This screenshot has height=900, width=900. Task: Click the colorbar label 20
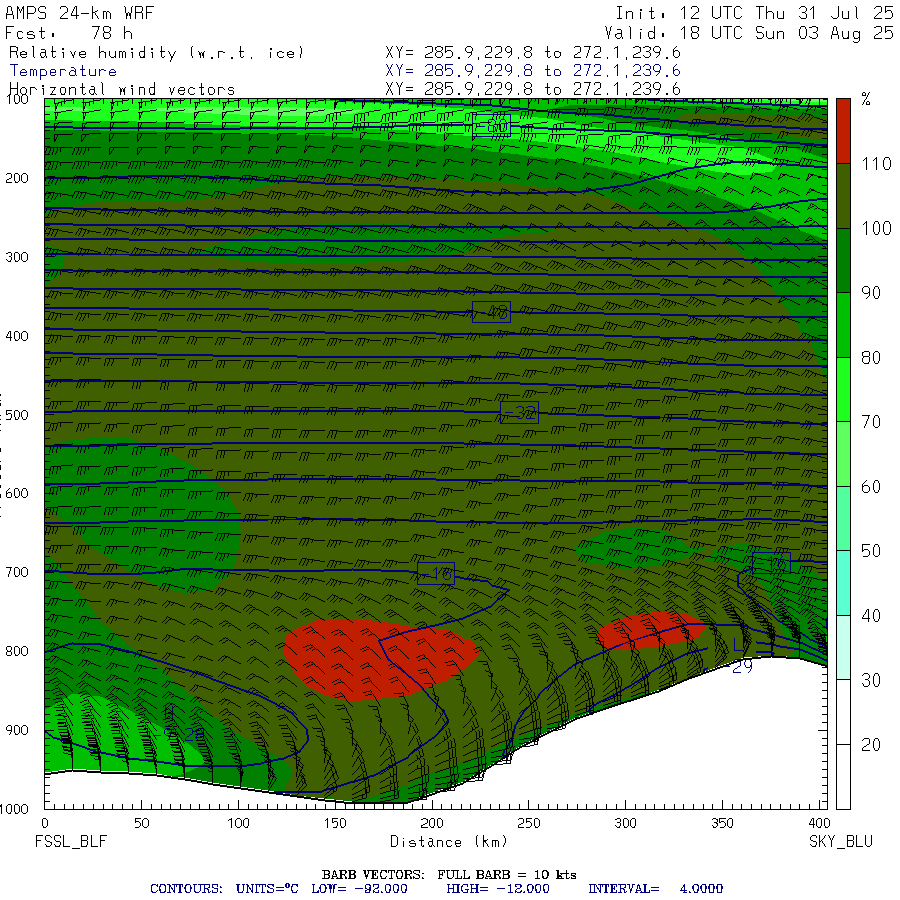[871, 745]
